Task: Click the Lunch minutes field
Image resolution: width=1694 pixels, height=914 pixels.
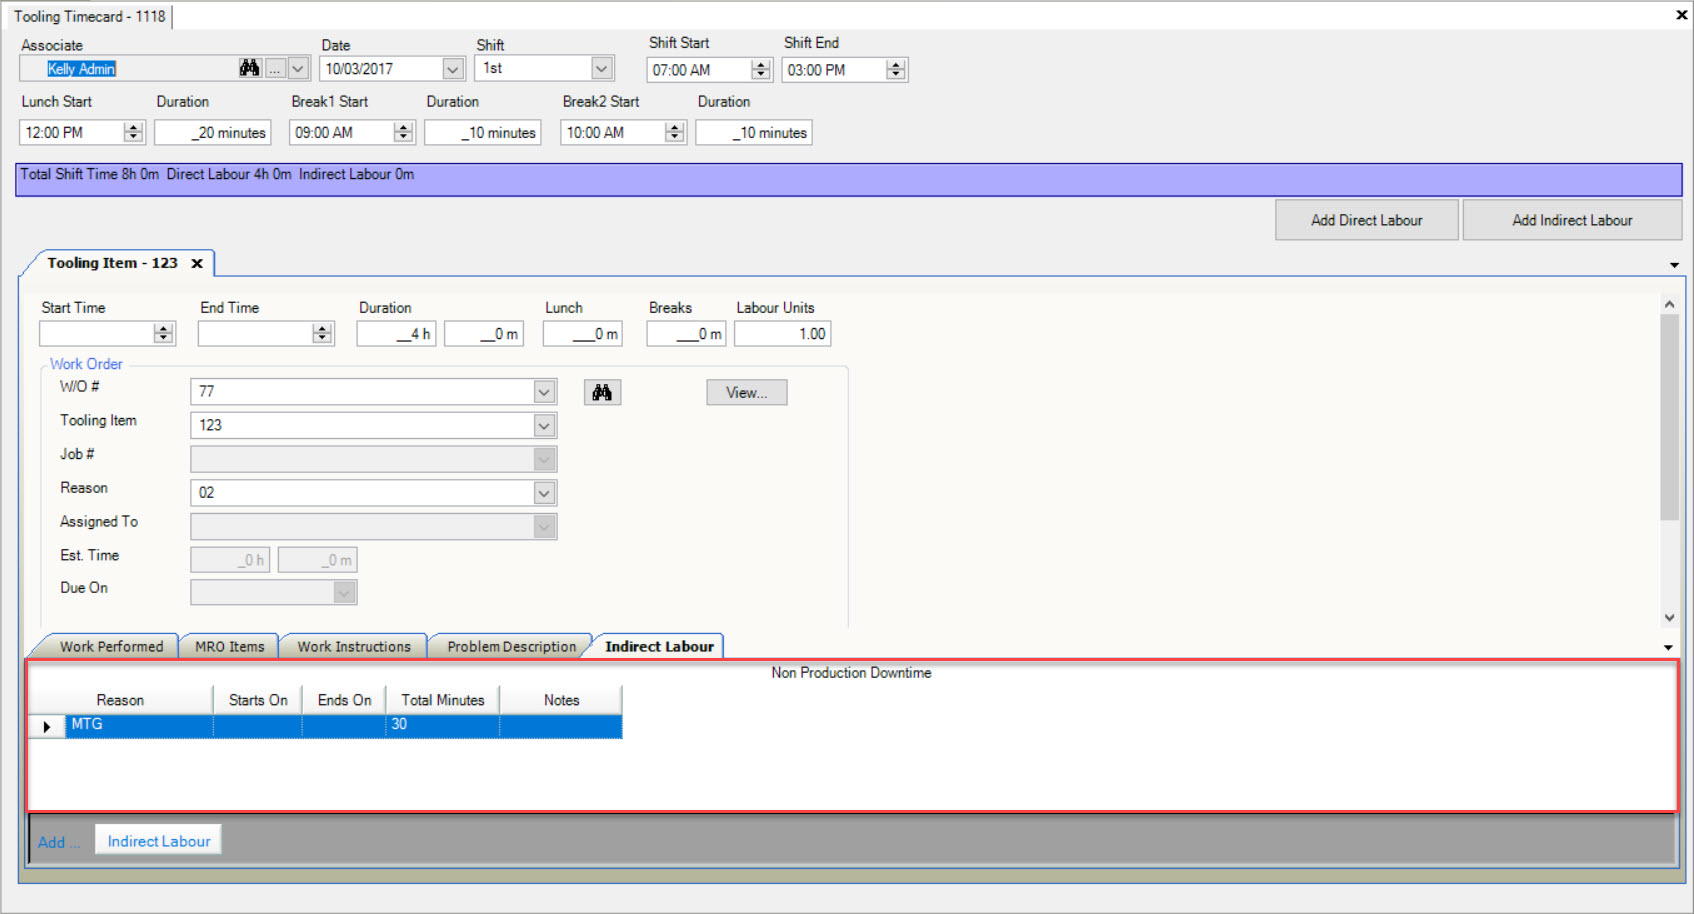Action: click(x=583, y=334)
